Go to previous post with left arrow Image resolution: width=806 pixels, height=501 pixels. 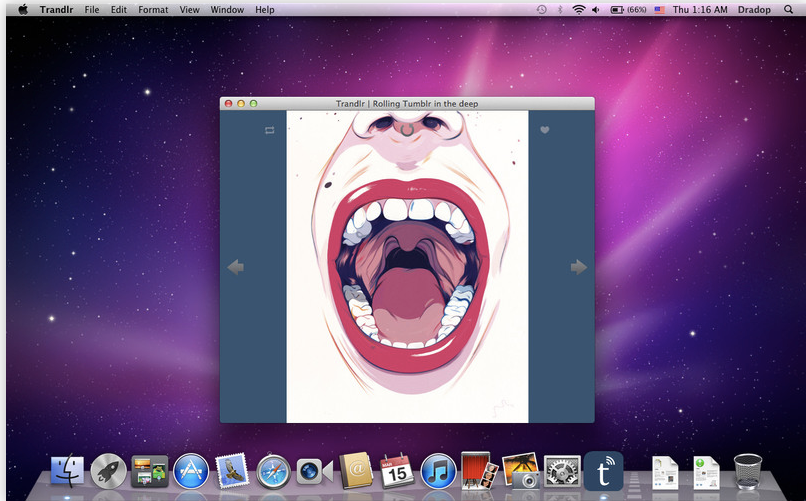(235, 267)
